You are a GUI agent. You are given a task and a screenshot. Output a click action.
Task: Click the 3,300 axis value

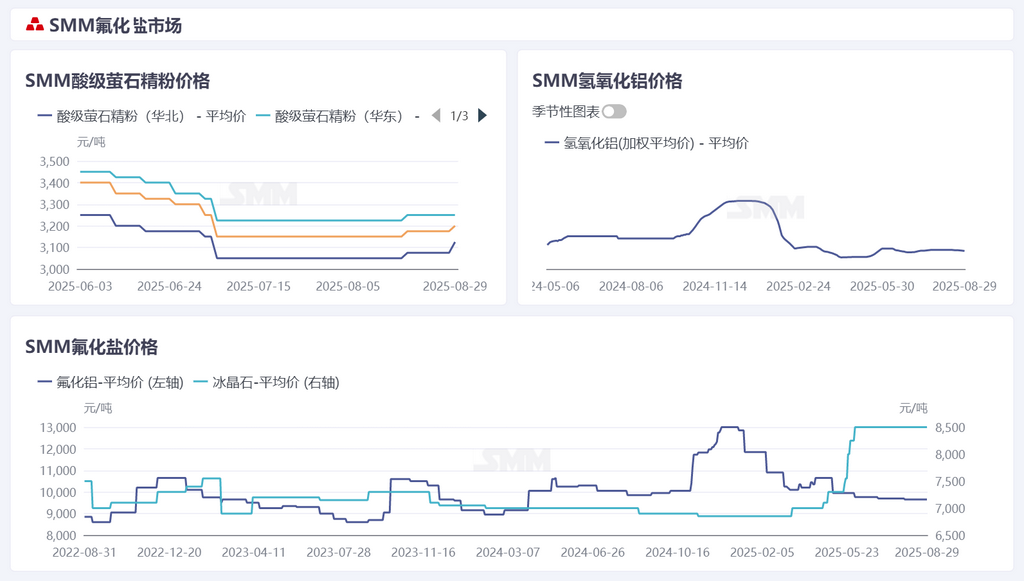coord(55,204)
